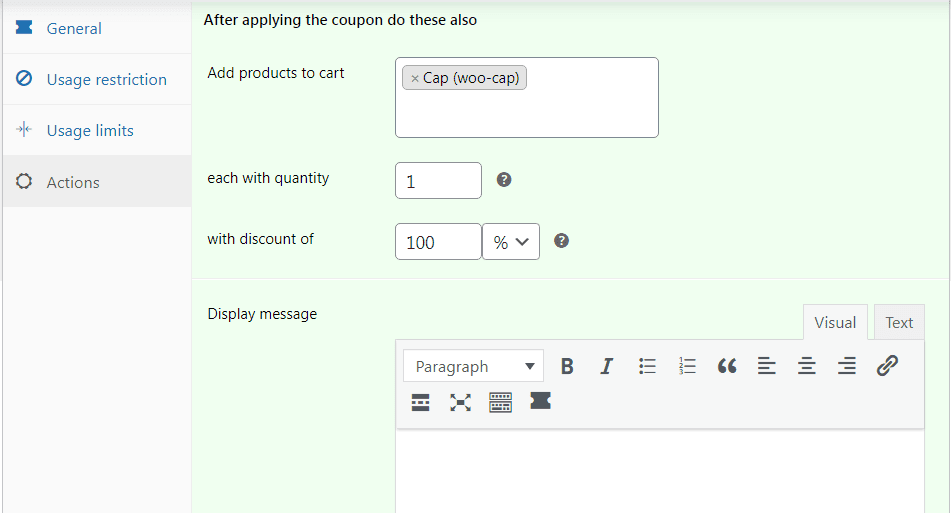Select the Actions tab
The image size is (951, 513).
click(x=97, y=181)
